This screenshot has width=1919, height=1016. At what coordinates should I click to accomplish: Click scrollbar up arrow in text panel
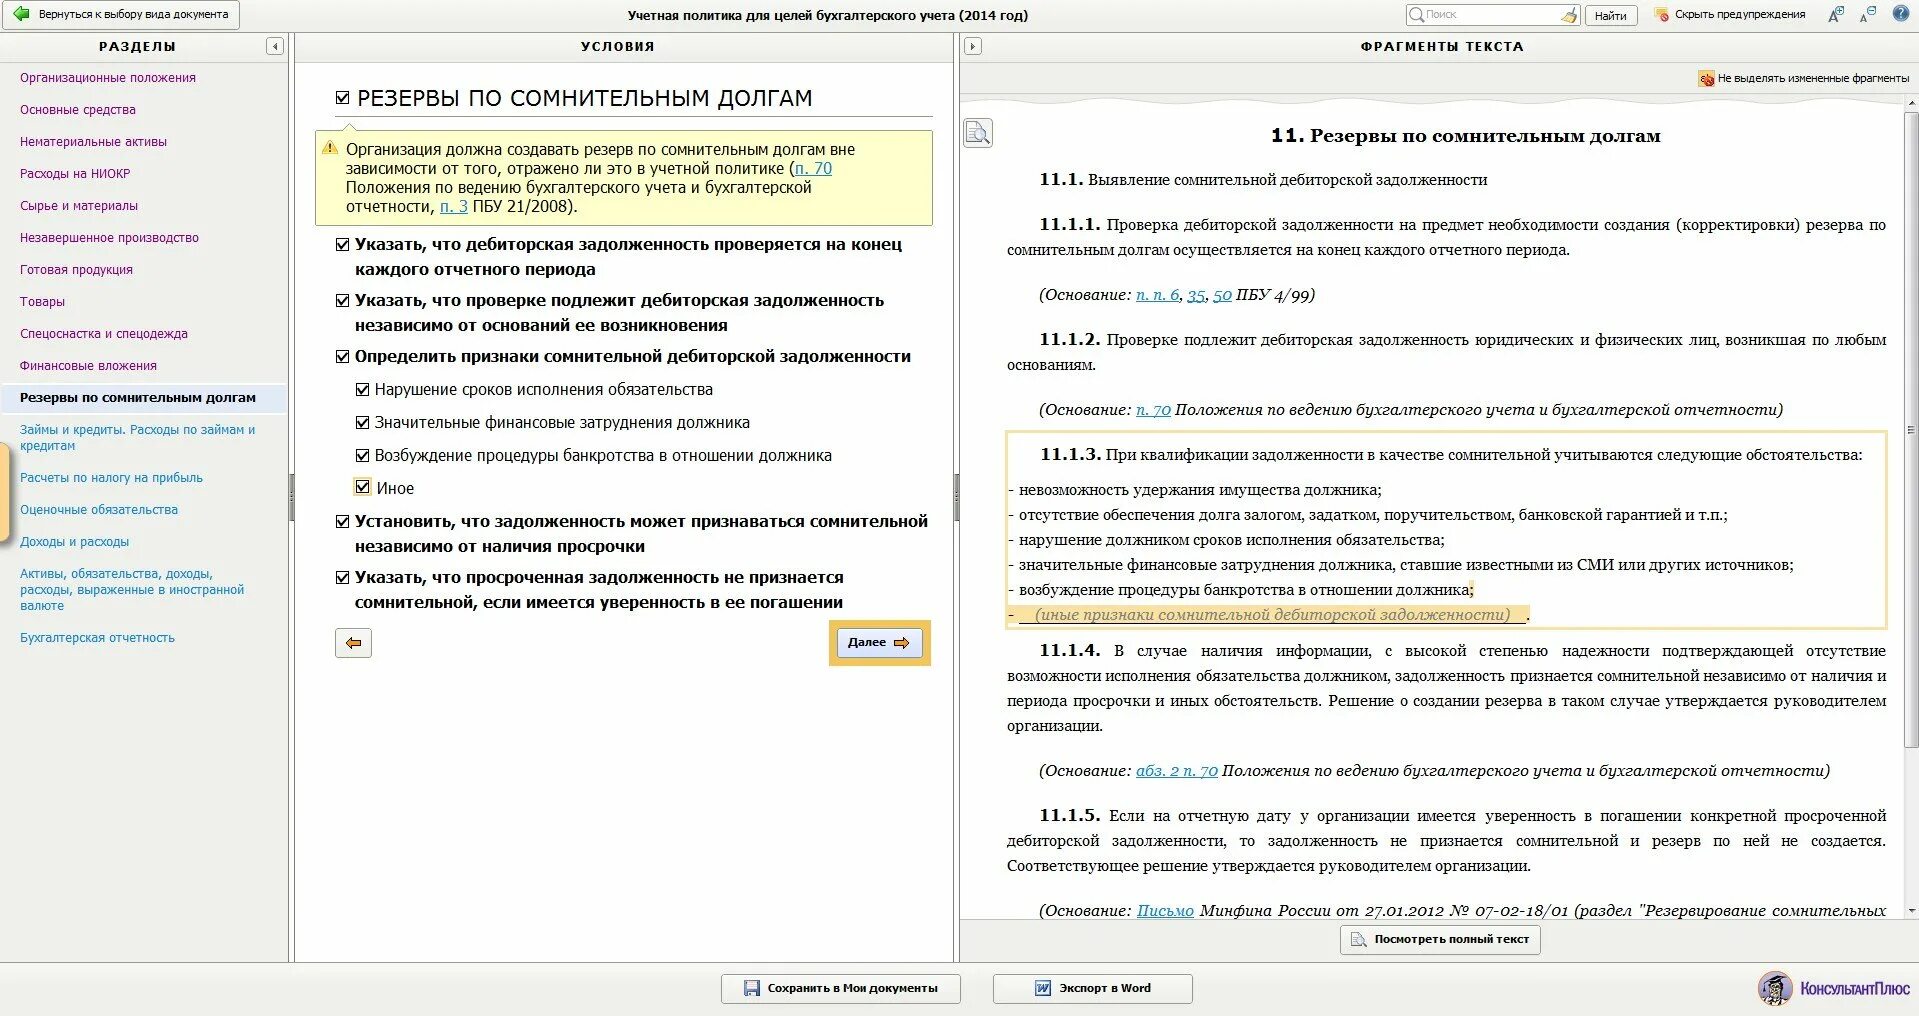pyautogui.click(x=1911, y=103)
